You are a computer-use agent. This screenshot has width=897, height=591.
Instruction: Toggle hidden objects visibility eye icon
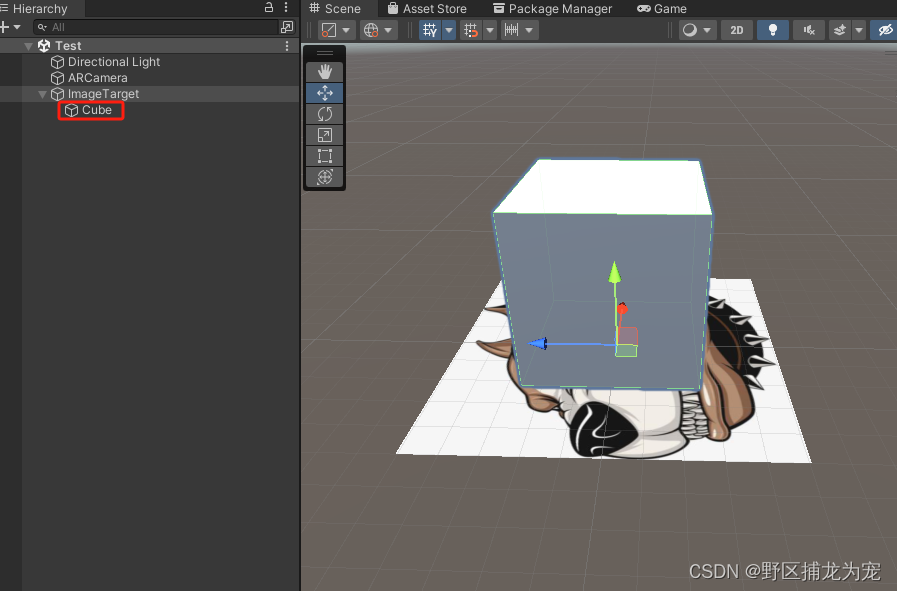point(884,30)
